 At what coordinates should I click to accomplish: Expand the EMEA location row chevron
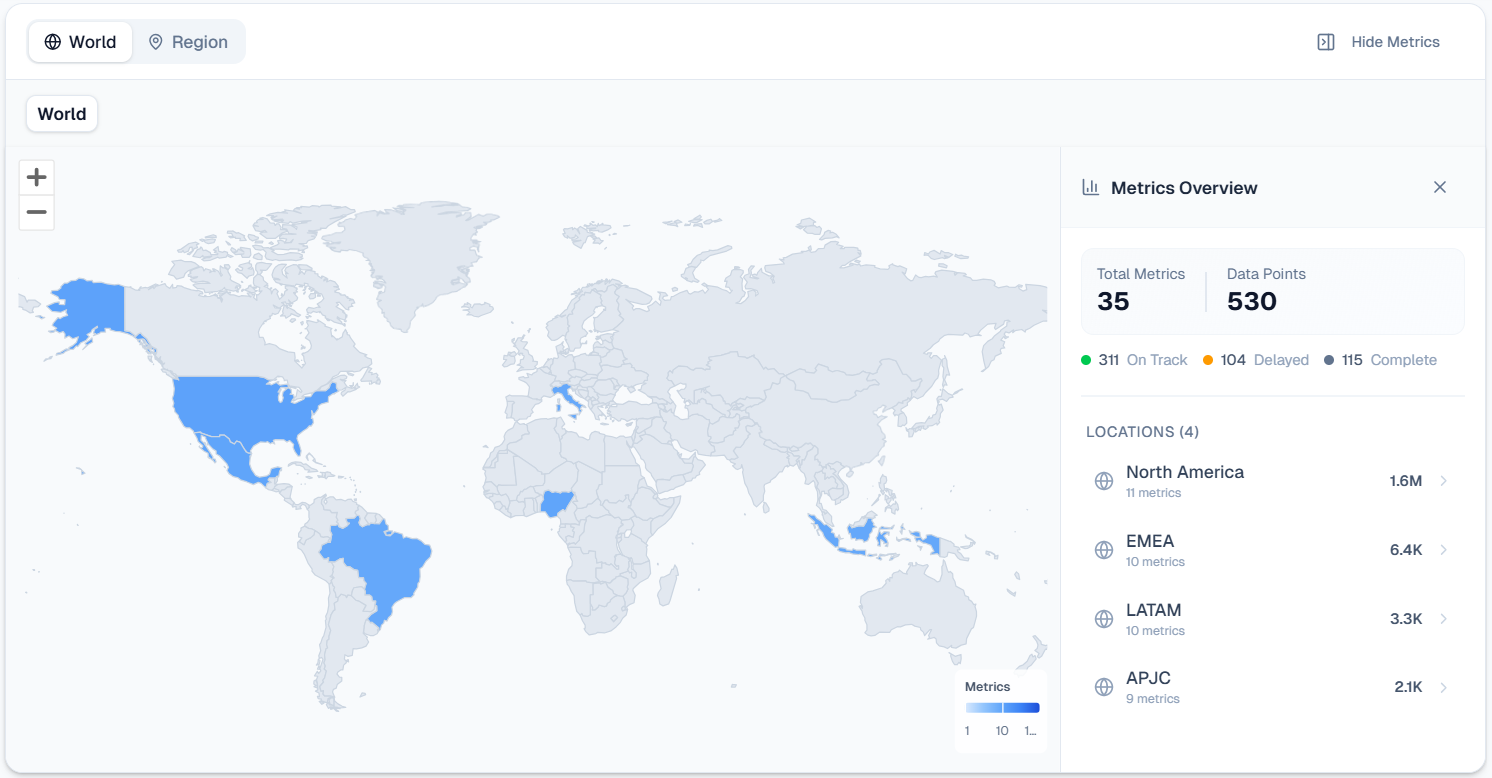tap(1442, 549)
